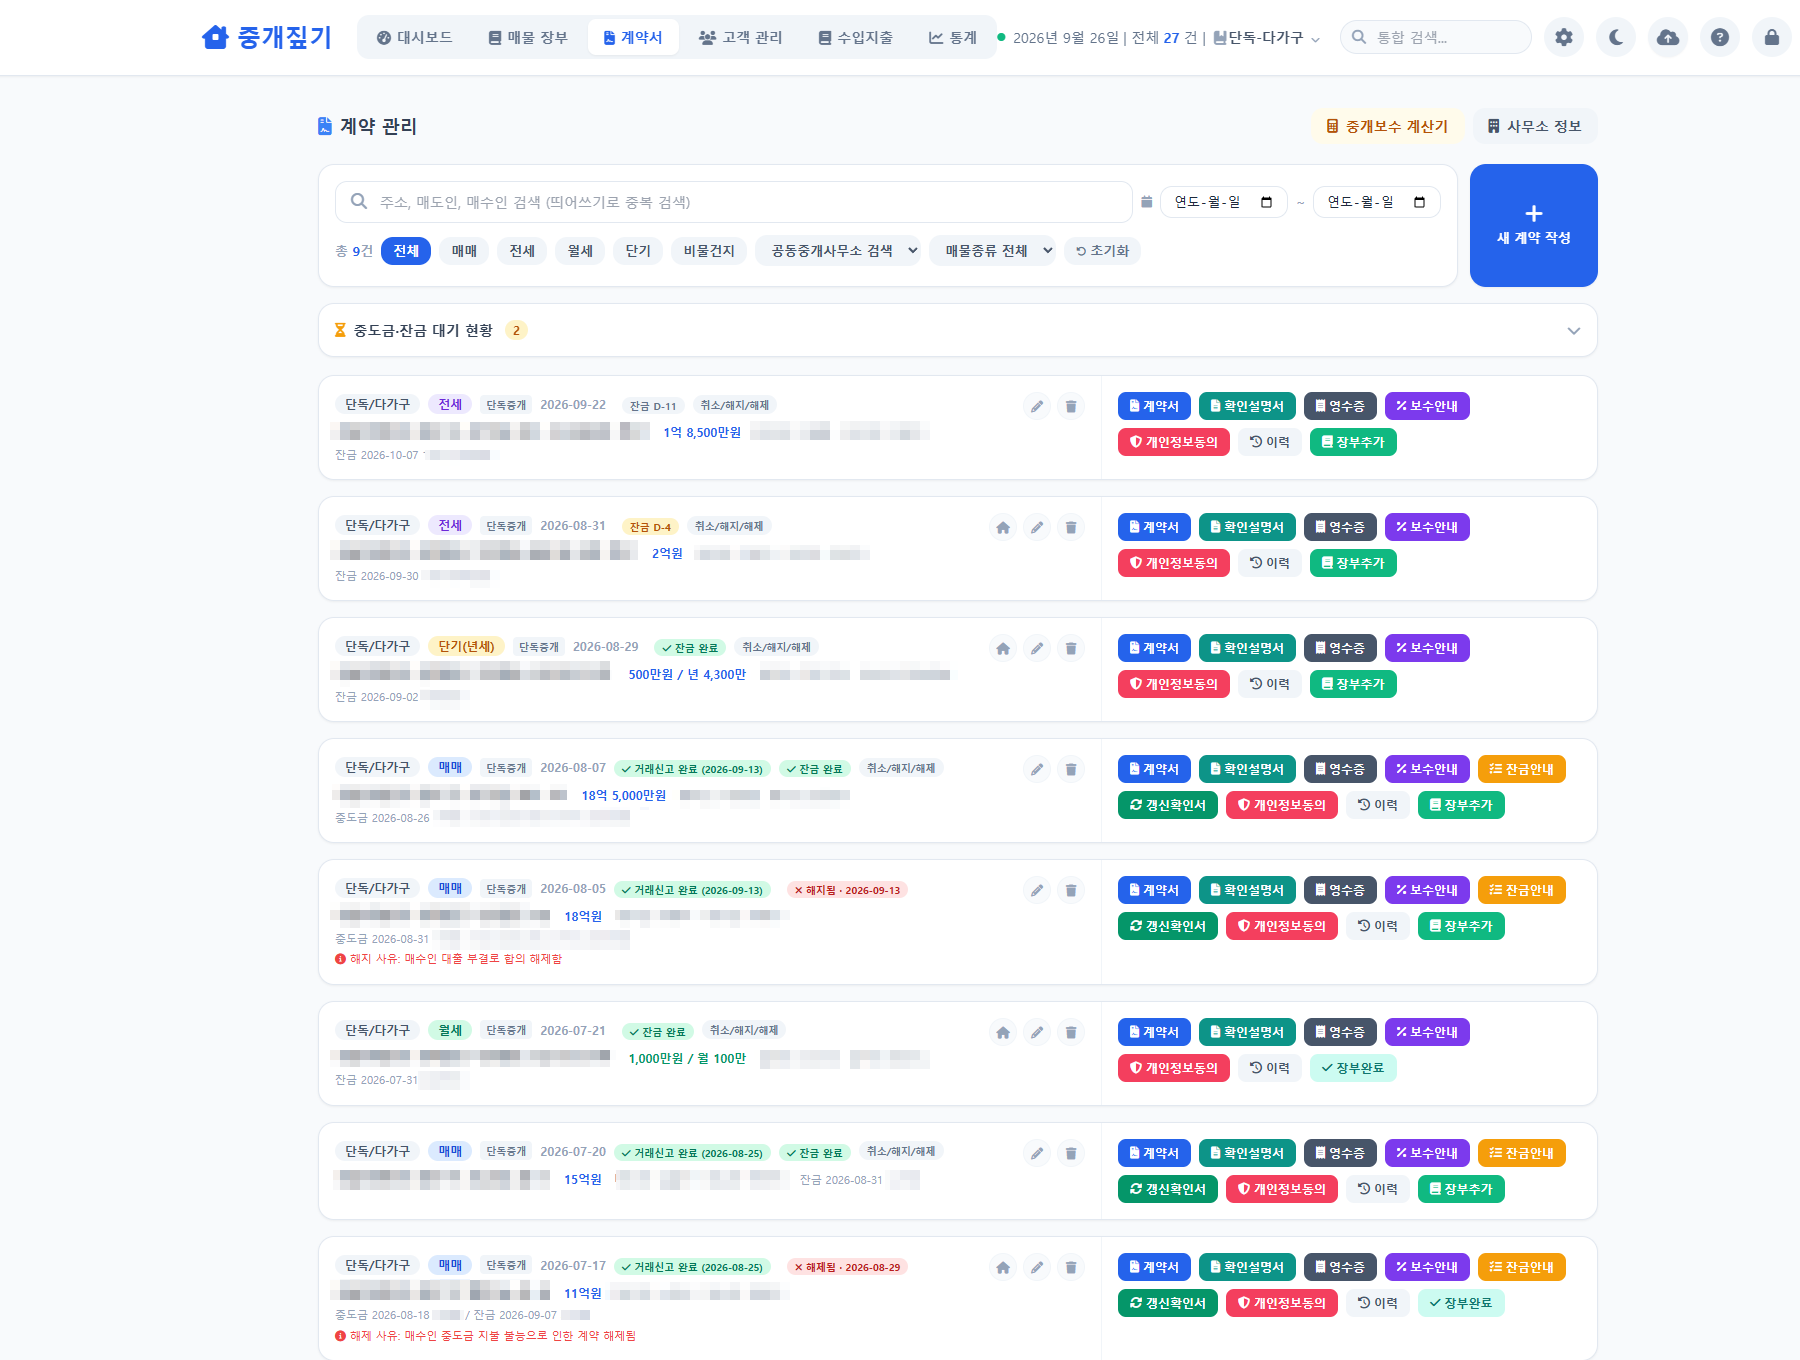Edit the 2026-09-22 전세 contract with pencil icon
Image resolution: width=1800 pixels, height=1360 pixels.
click(x=1037, y=406)
